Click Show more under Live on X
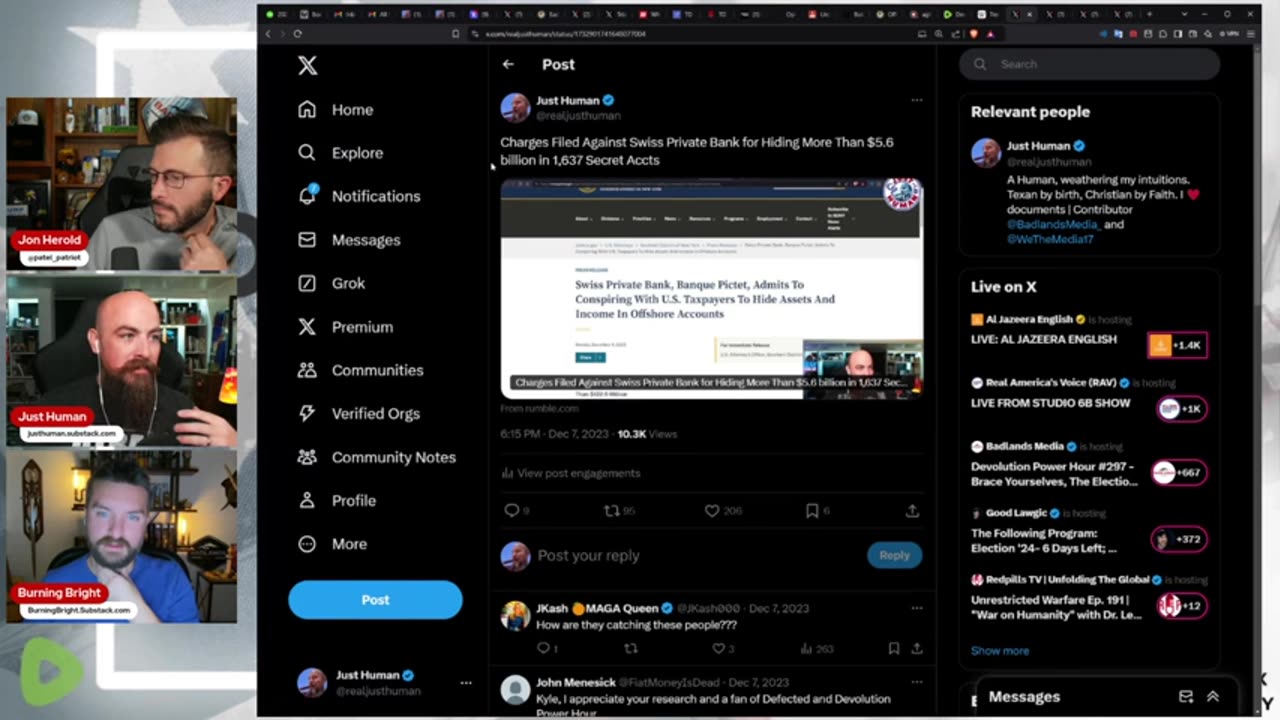Viewport: 1280px width, 720px height. point(1000,650)
